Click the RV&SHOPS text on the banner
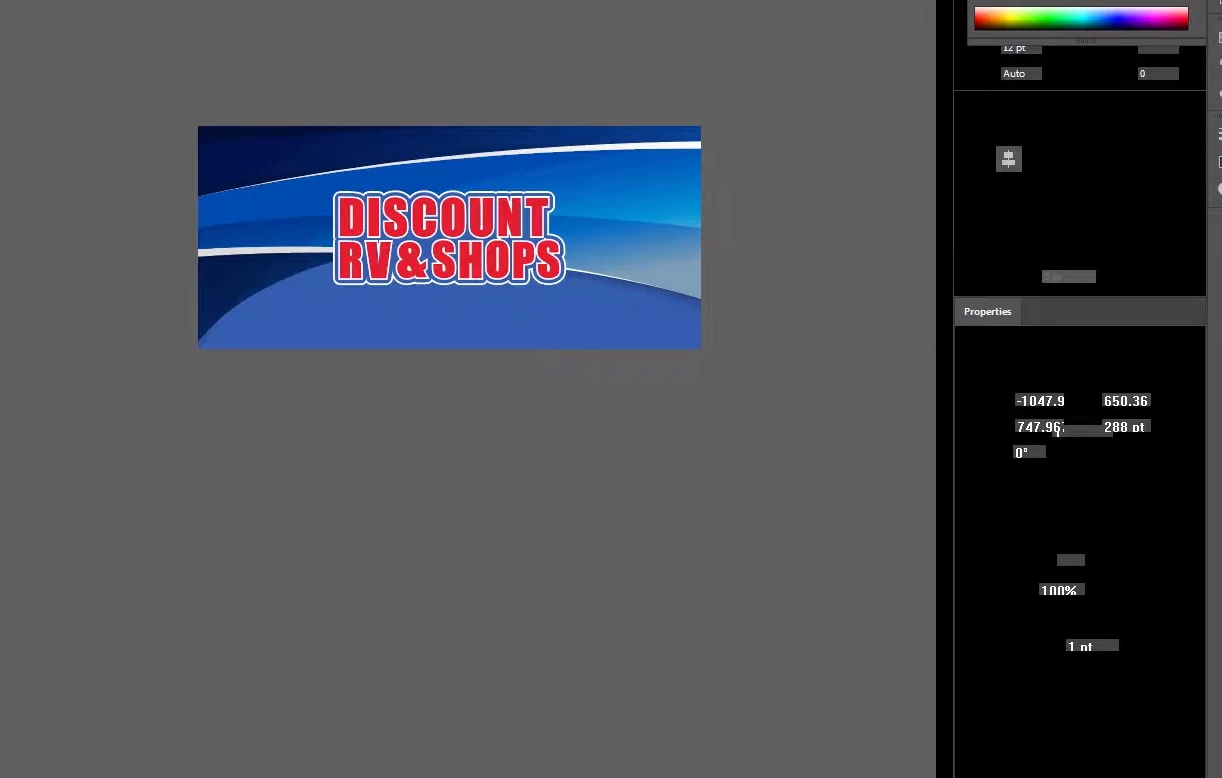The height and width of the screenshot is (778, 1222). (449, 260)
